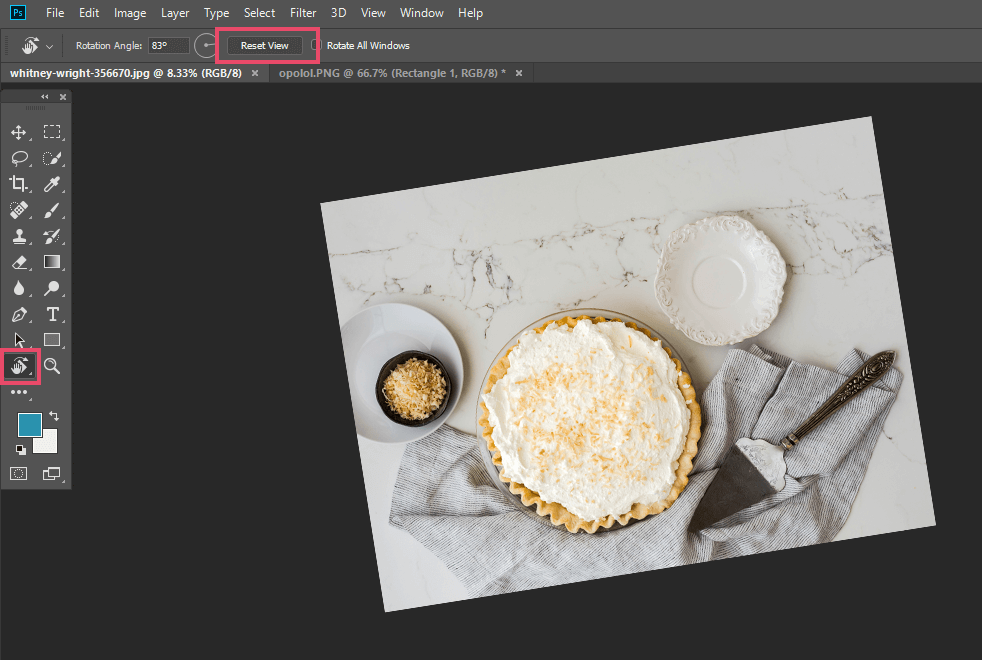Select the Gradient tool

(x=52, y=262)
